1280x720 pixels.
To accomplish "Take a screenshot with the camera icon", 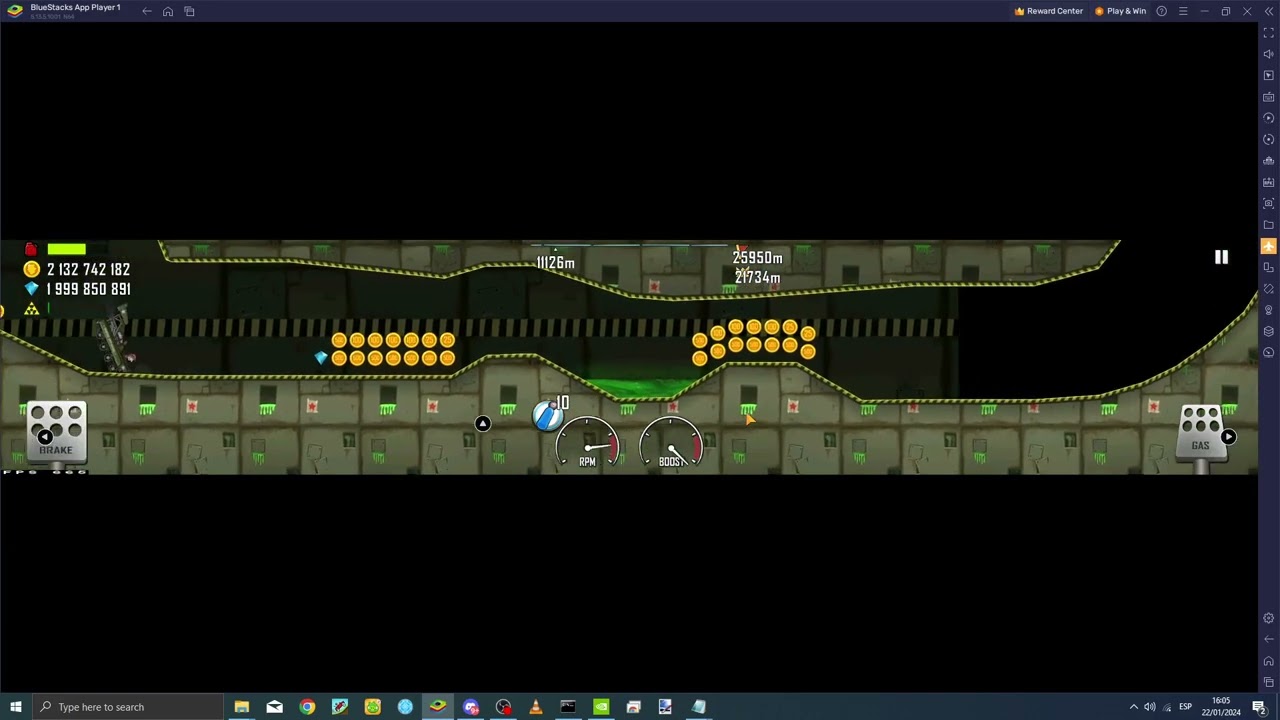I will pyautogui.click(x=1269, y=203).
